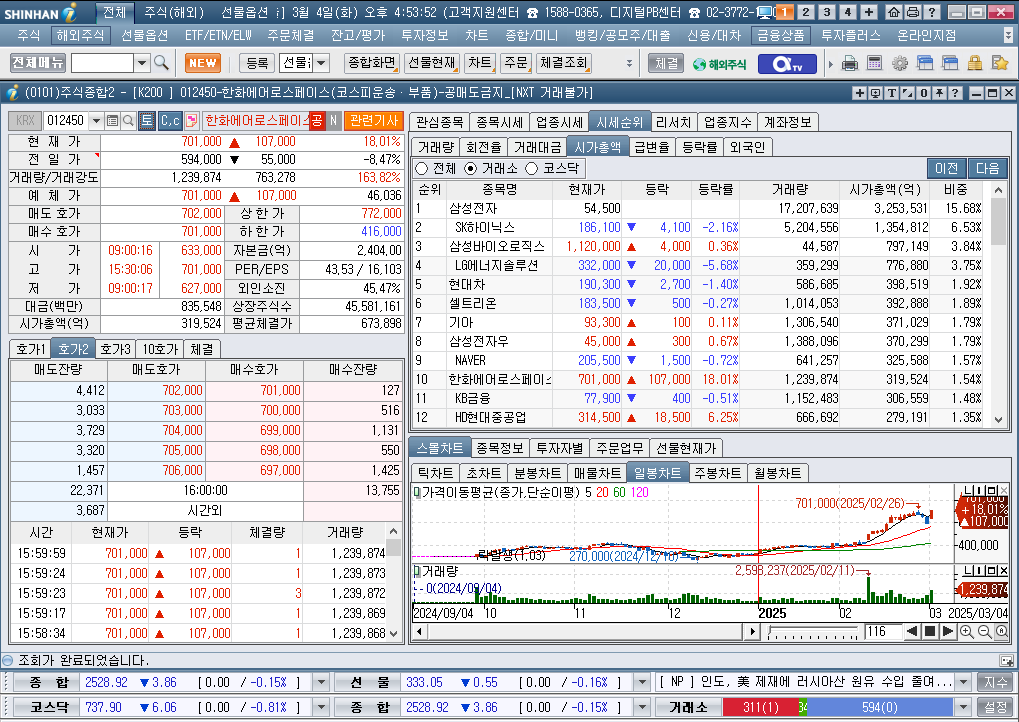This screenshot has height=722, width=1019.
Task: Open the 해외주식 menu in menu bar
Action: tap(79, 35)
